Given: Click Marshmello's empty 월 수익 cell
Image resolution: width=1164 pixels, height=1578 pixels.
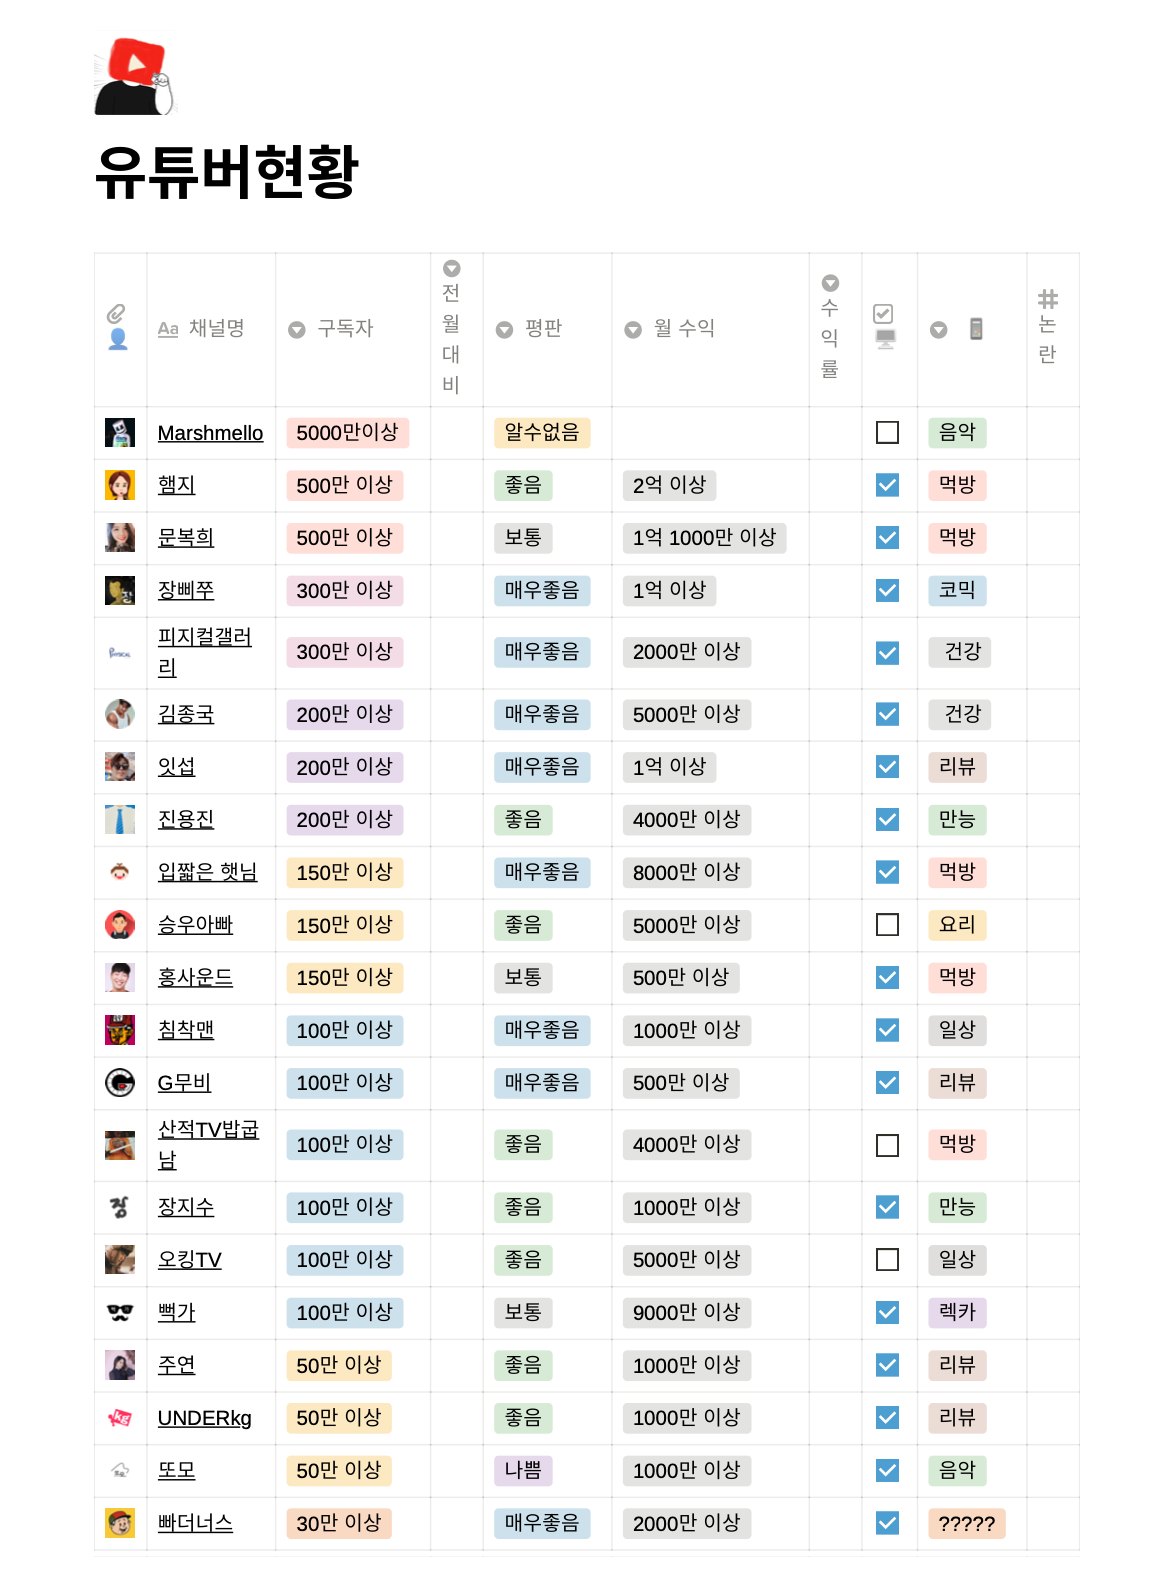Looking at the screenshot, I should tap(710, 433).
